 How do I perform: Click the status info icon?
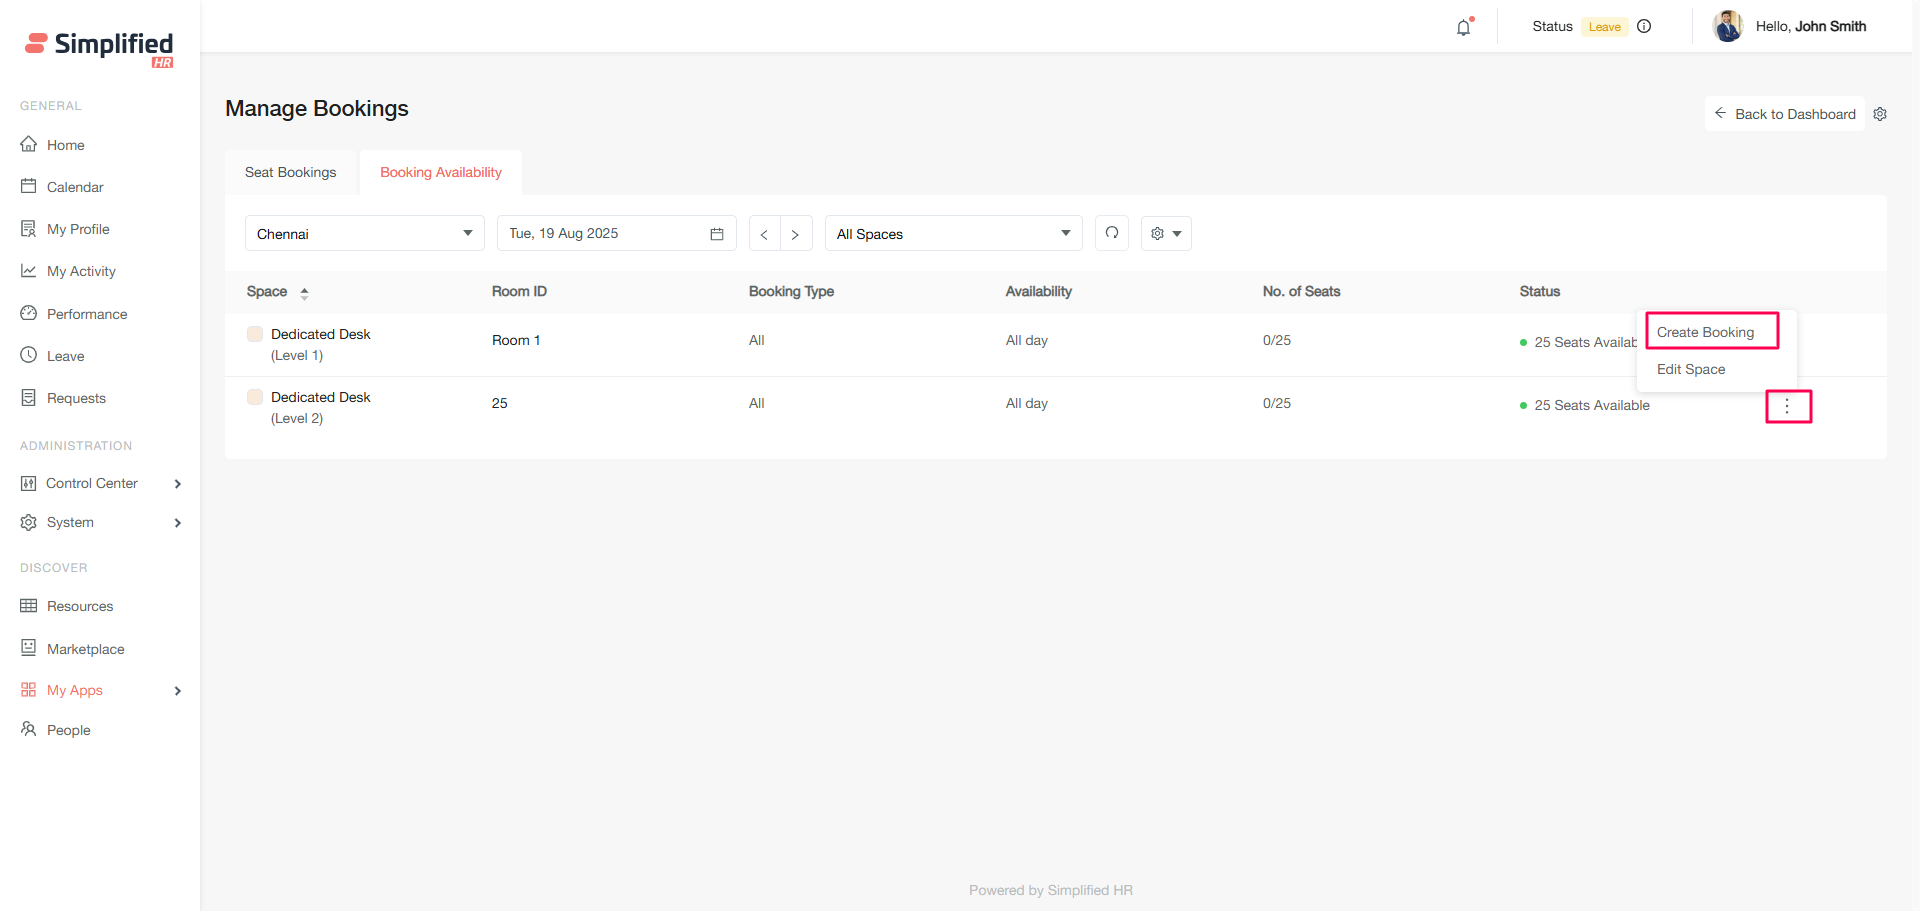1644,27
